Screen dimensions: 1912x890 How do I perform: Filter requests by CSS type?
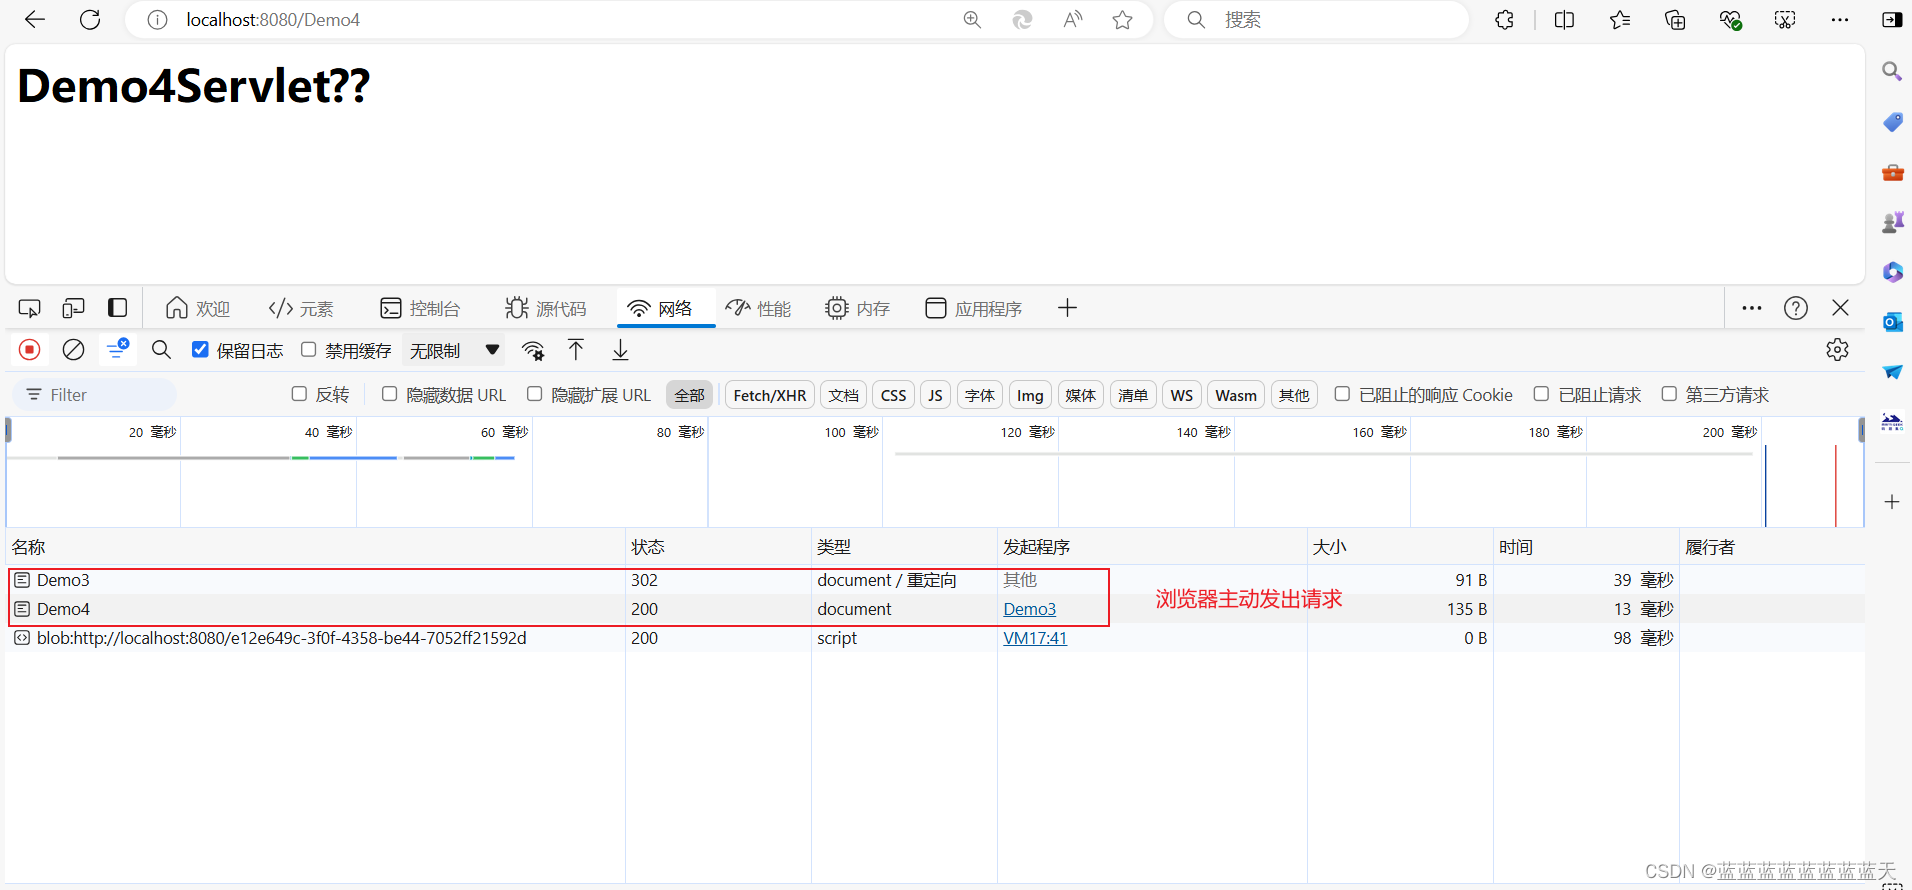click(x=893, y=395)
